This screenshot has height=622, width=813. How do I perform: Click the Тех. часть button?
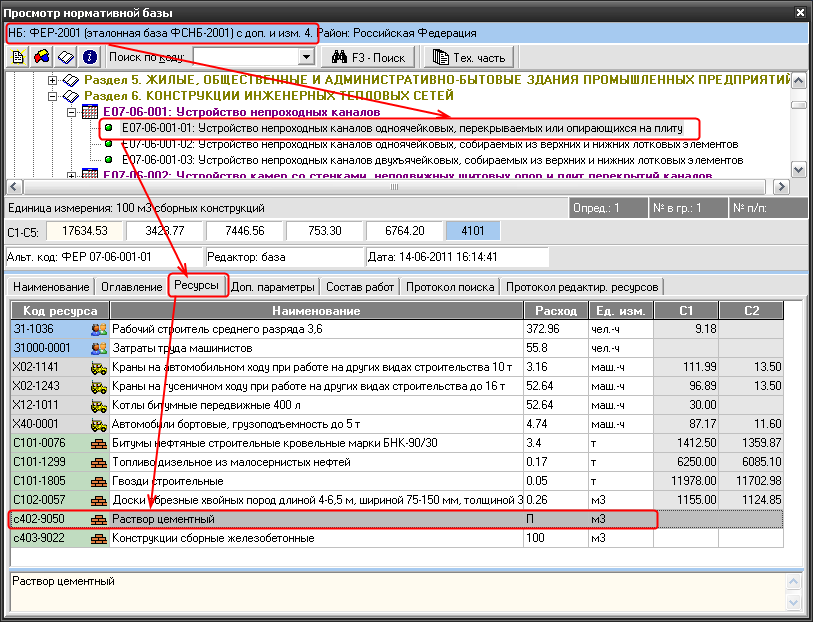coord(468,57)
